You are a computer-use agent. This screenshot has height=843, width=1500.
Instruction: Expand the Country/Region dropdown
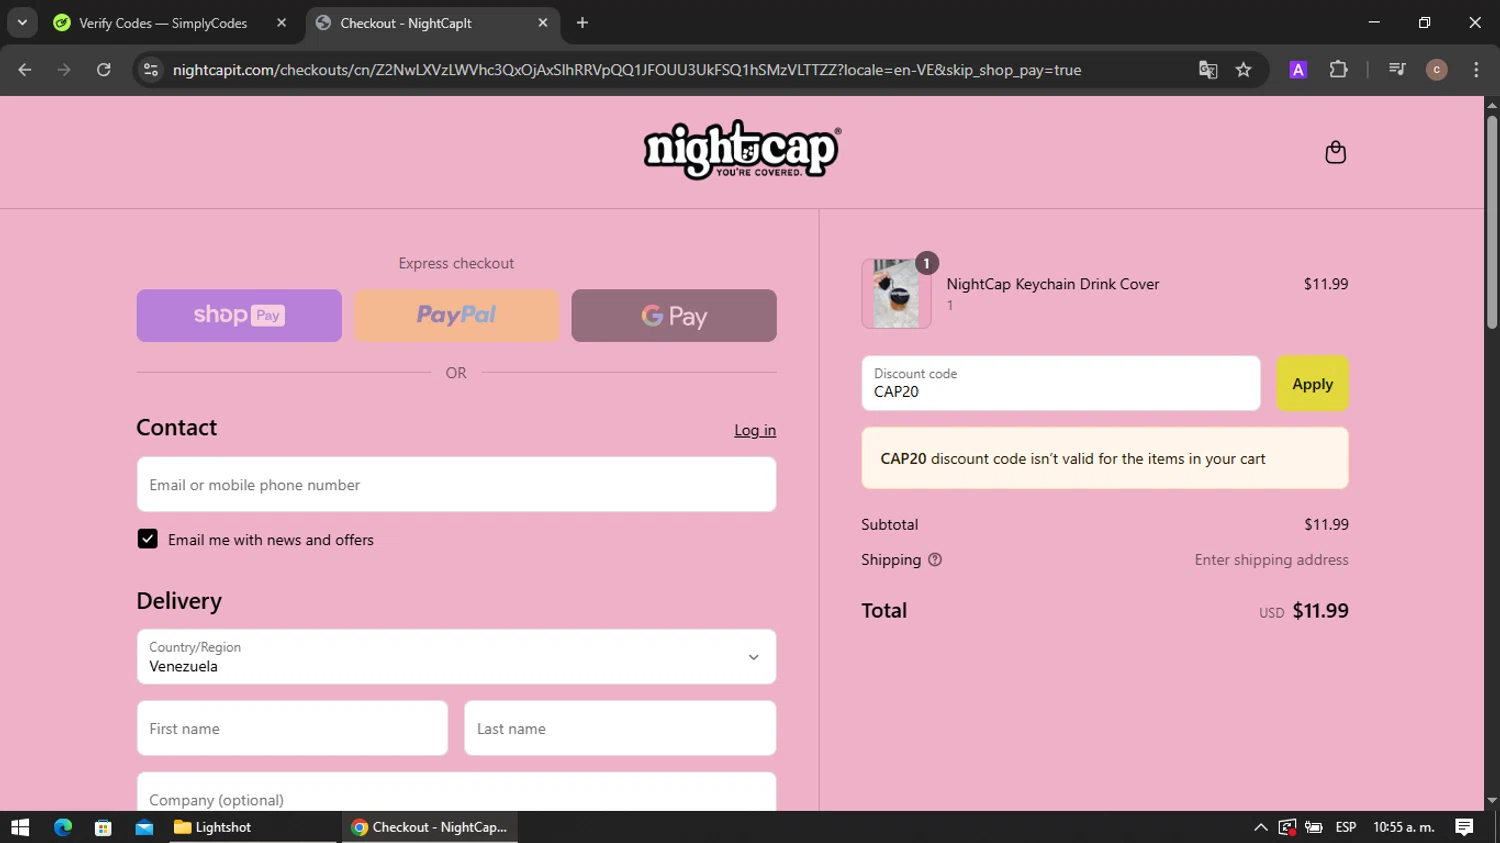click(456, 657)
